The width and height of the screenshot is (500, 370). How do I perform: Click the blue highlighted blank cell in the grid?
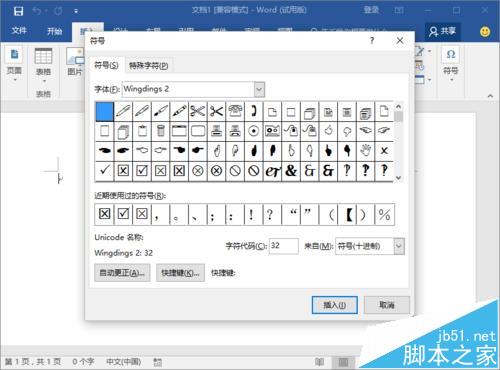click(x=104, y=111)
